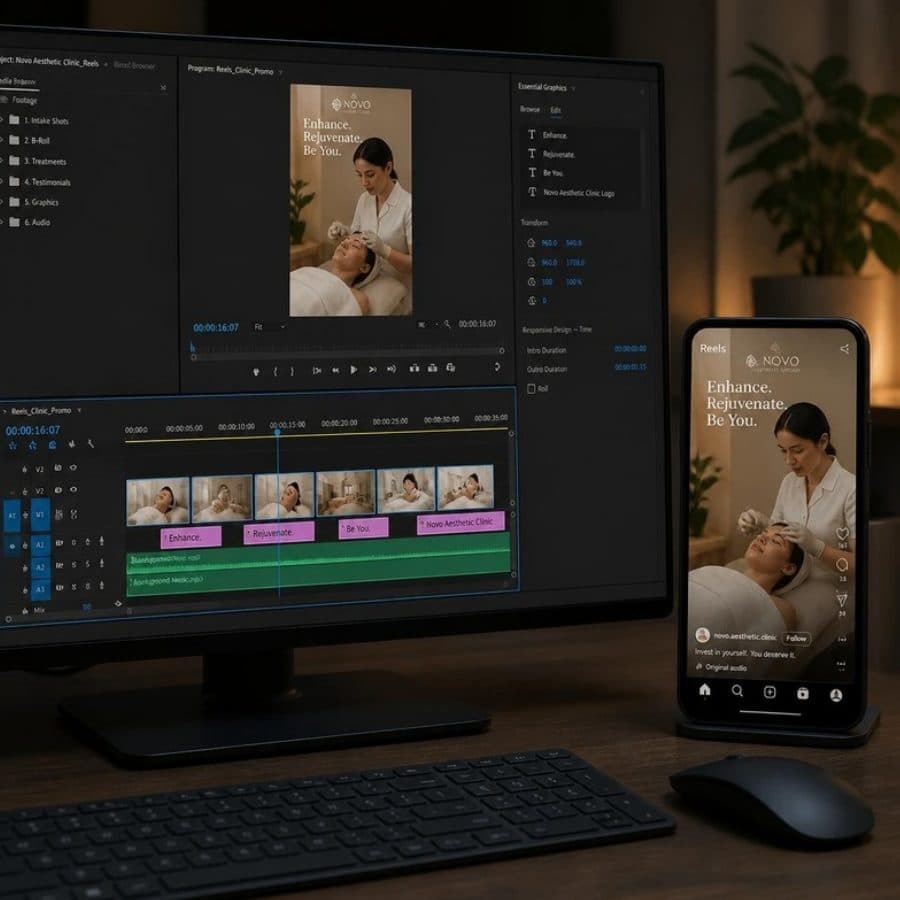The height and width of the screenshot is (900, 900).
Task: Tap the Search magnifier in the phone's bottom bar
Action: [737, 691]
